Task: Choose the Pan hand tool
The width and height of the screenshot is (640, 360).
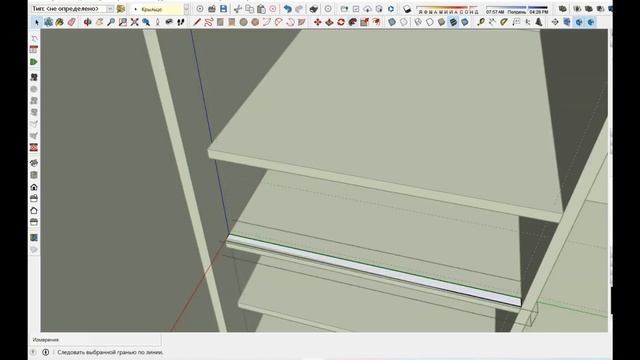Action: [x=99, y=22]
